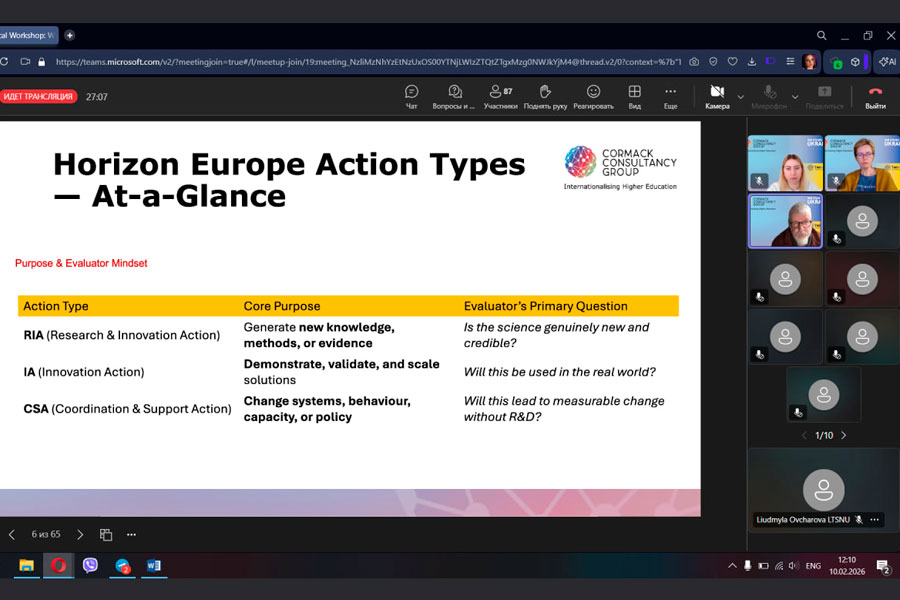Image resolution: width=900 pixels, height=600 pixels.
Task: Toggle the camera on
Action: click(x=716, y=96)
